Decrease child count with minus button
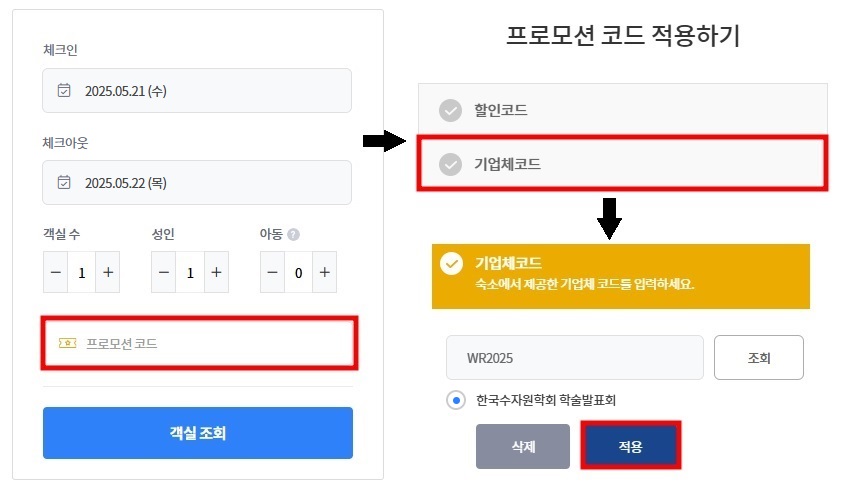Viewport: 841px width, 493px height. coord(272,272)
